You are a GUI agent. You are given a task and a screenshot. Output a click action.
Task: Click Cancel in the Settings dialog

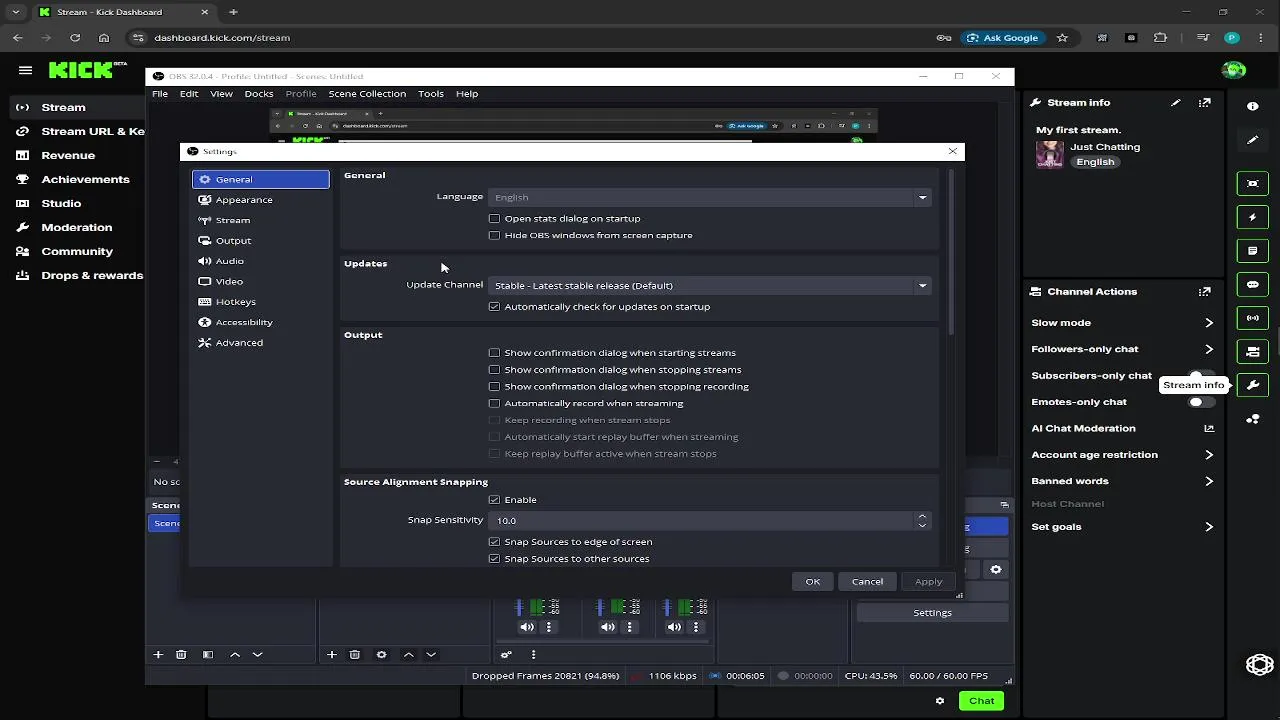point(867,581)
